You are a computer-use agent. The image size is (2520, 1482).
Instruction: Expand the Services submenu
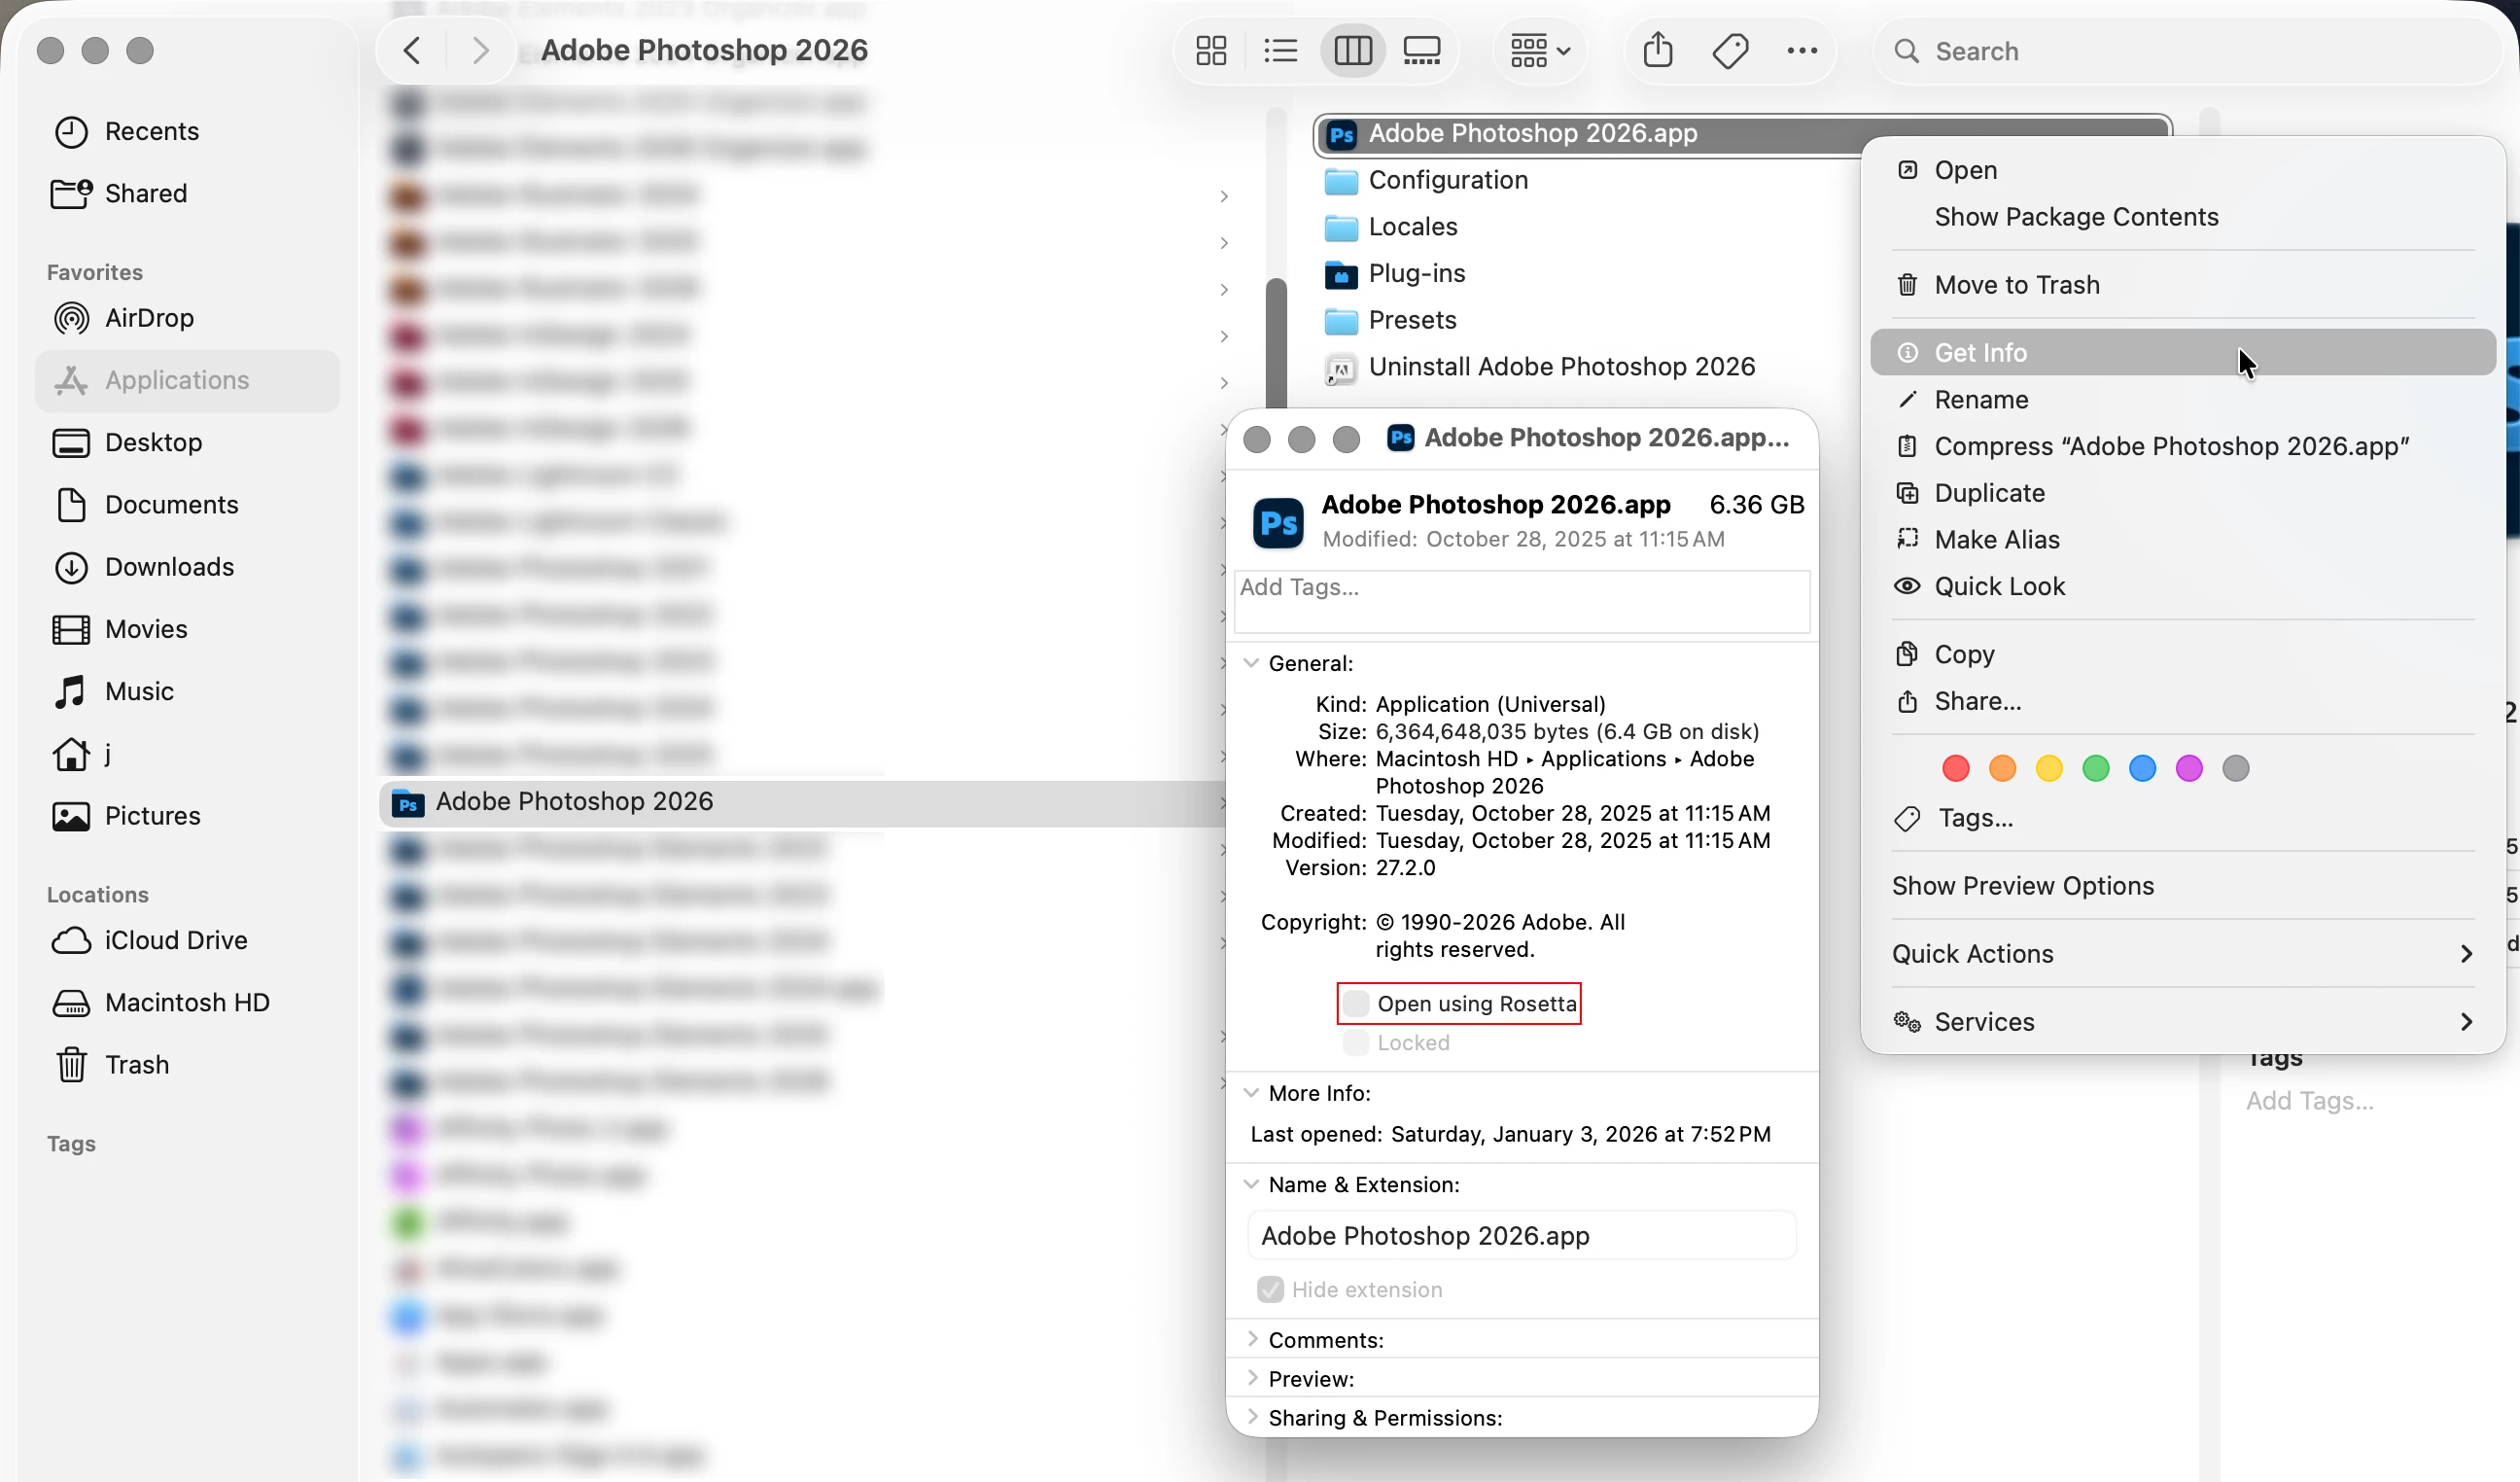(x=2183, y=1022)
